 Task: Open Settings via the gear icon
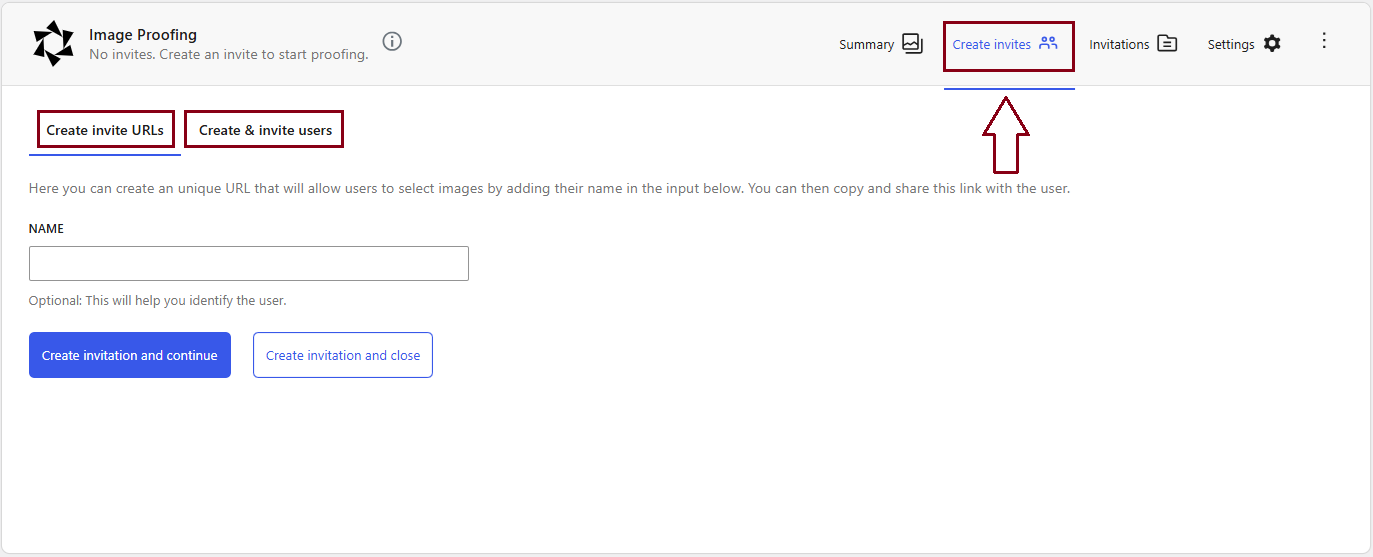point(1272,44)
